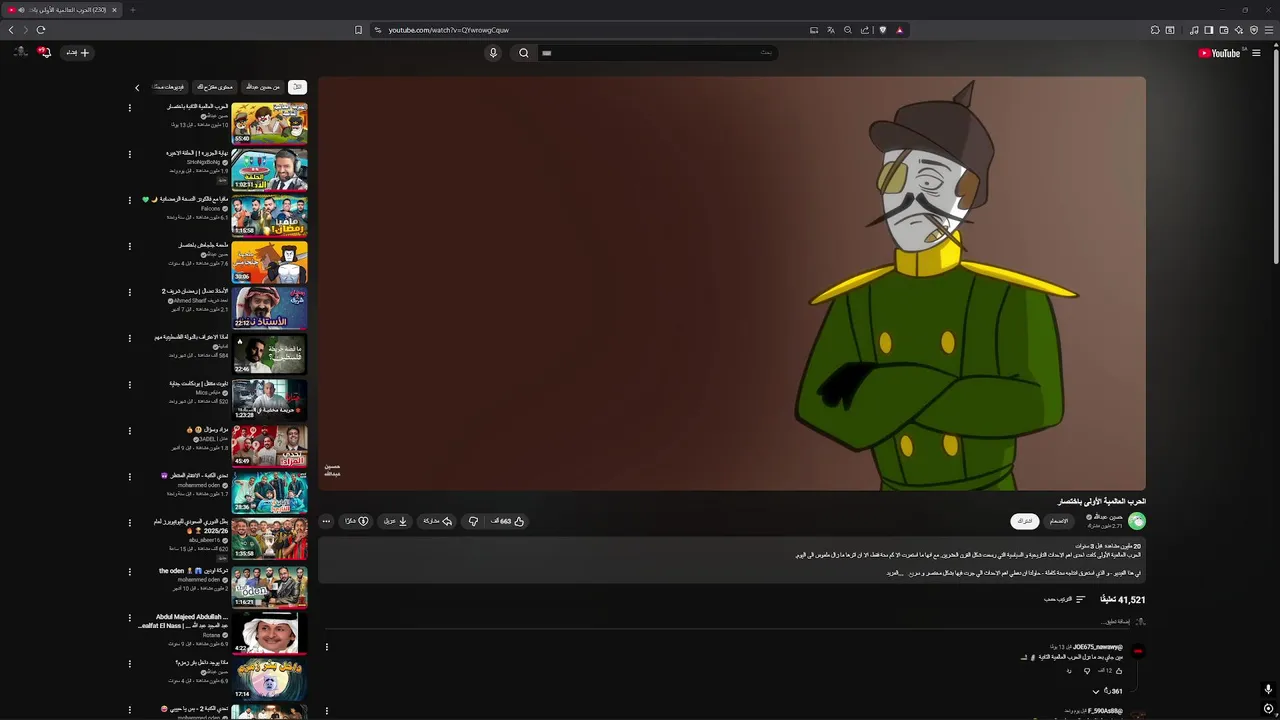This screenshot has height=720, width=1280.
Task: Dislike the JOE675_nawawy comment
Action: point(1087,671)
